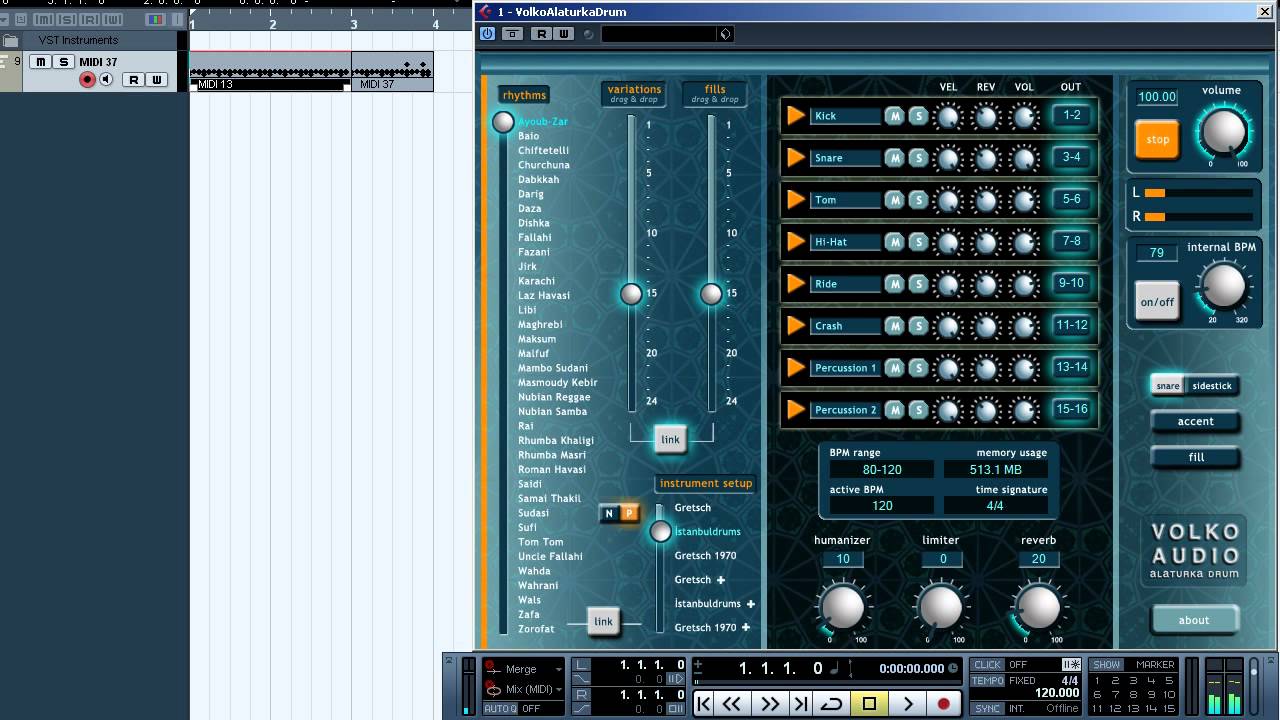Viewport: 1280px width, 720px height.
Task: Play the Snare channel preview arrow
Action: [796, 158]
